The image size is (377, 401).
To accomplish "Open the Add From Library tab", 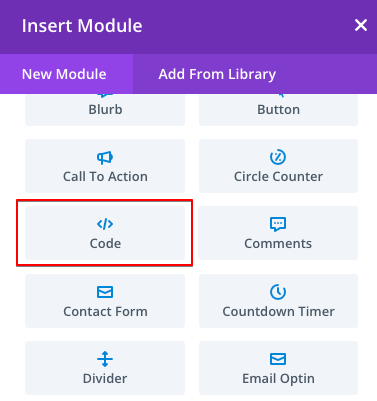I will pos(217,74).
